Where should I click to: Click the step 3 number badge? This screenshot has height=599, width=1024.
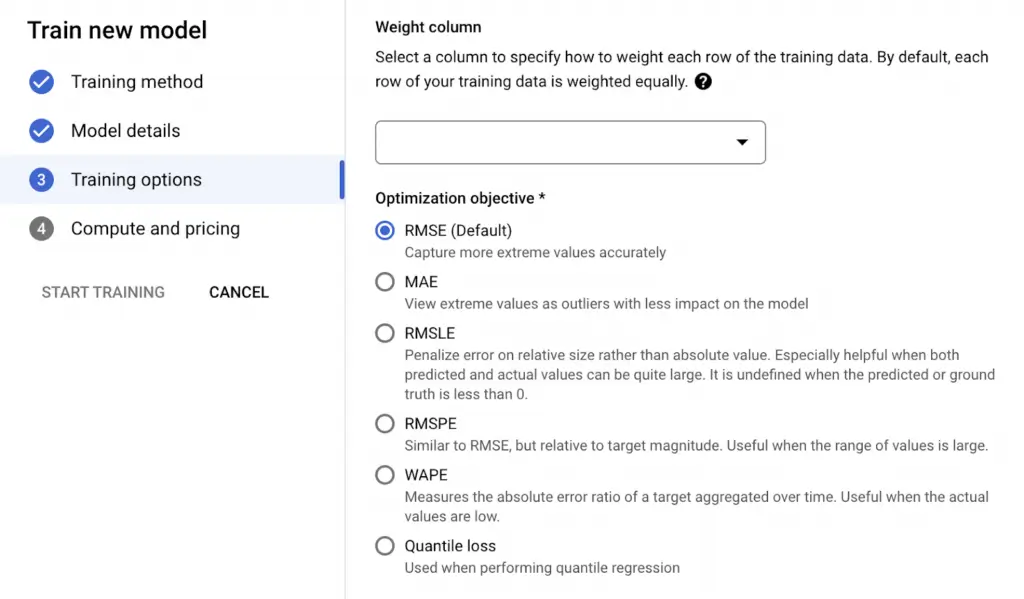pyautogui.click(x=41, y=180)
